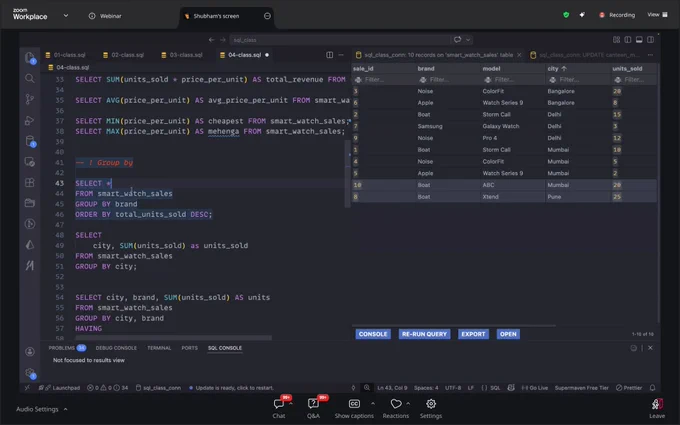
Task: Open the Problems panel tab
Action: tap(67, 348)
